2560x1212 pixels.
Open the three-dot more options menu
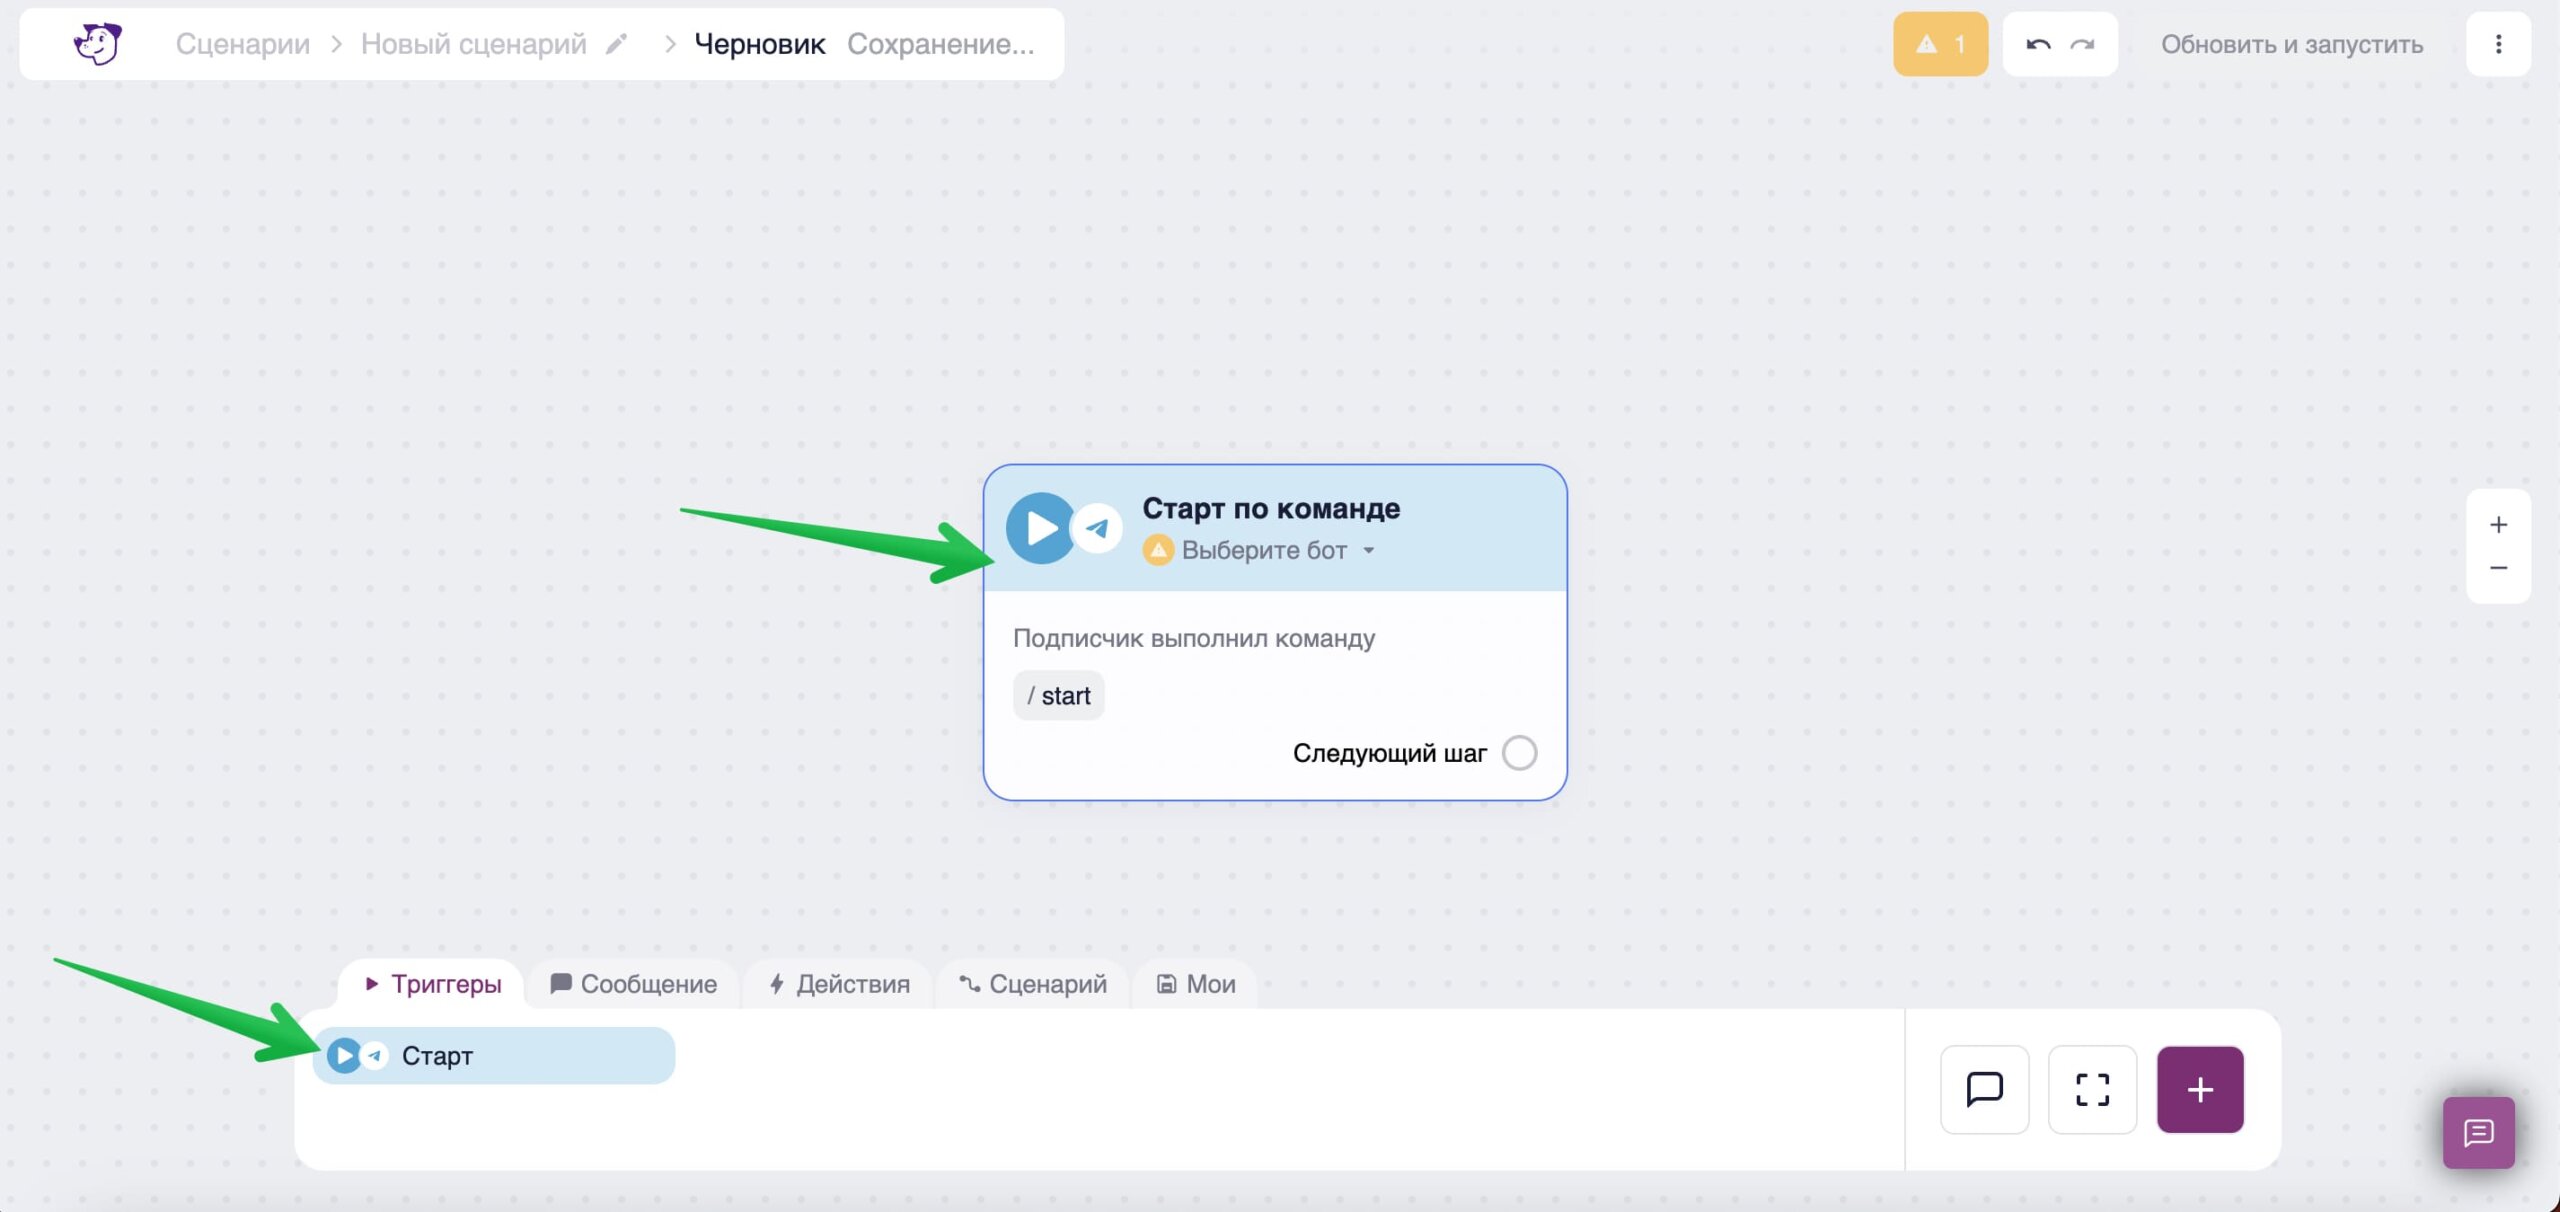coord(2497,44)
